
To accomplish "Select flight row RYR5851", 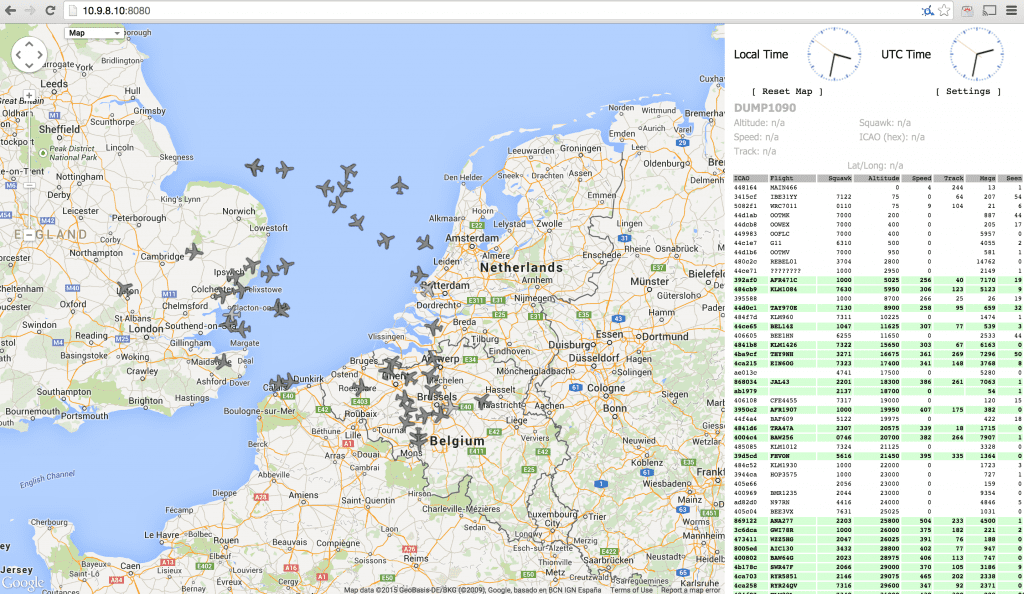I will pos(878,576).
